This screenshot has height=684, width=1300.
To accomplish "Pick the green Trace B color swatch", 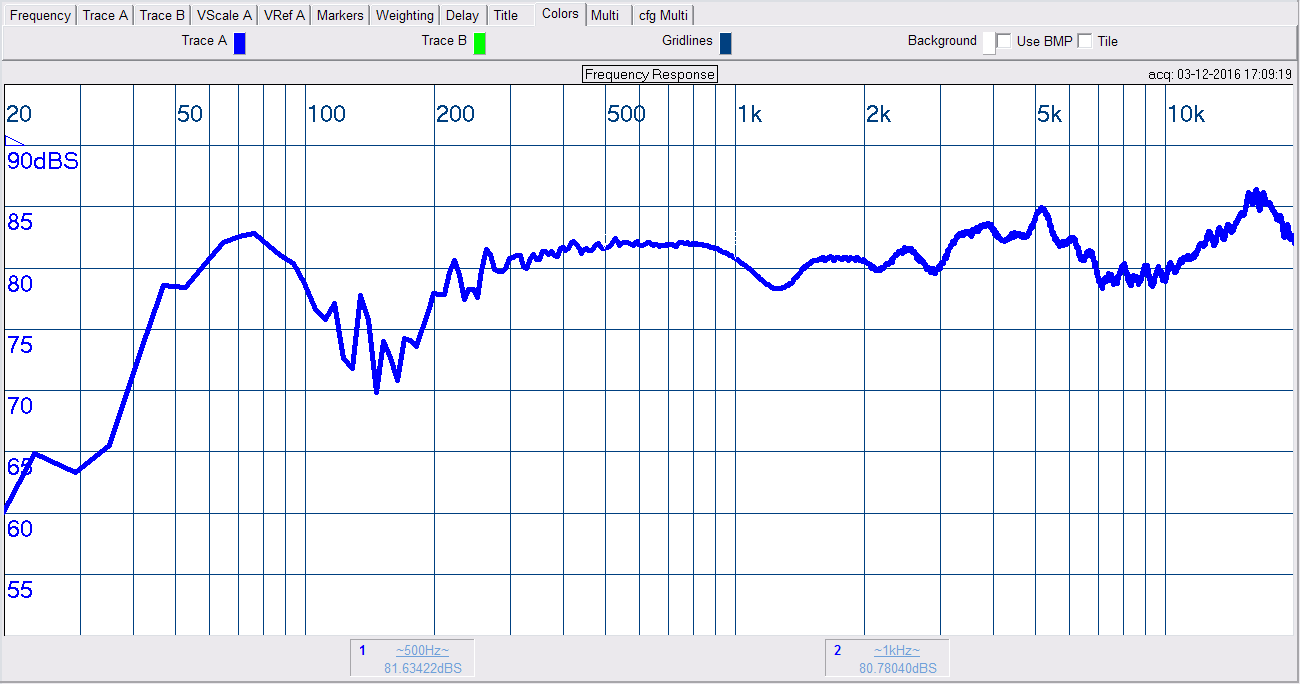I will (480, 43).
